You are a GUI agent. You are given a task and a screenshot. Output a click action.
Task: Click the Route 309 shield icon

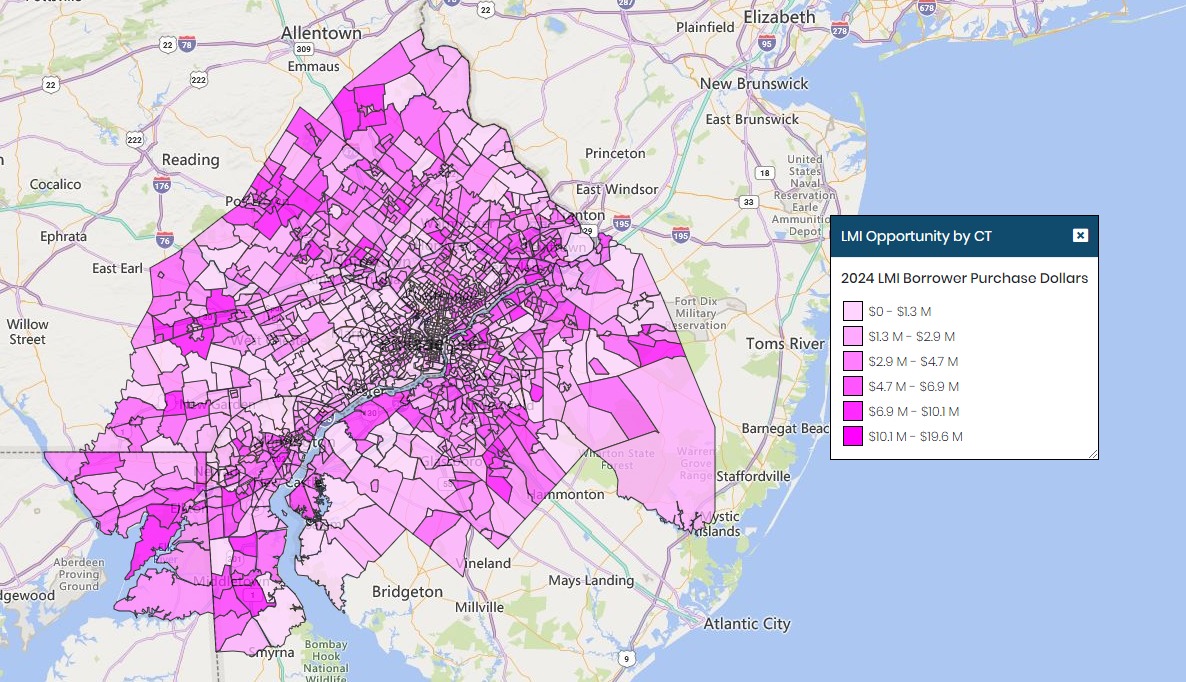[x=303, y=48]
